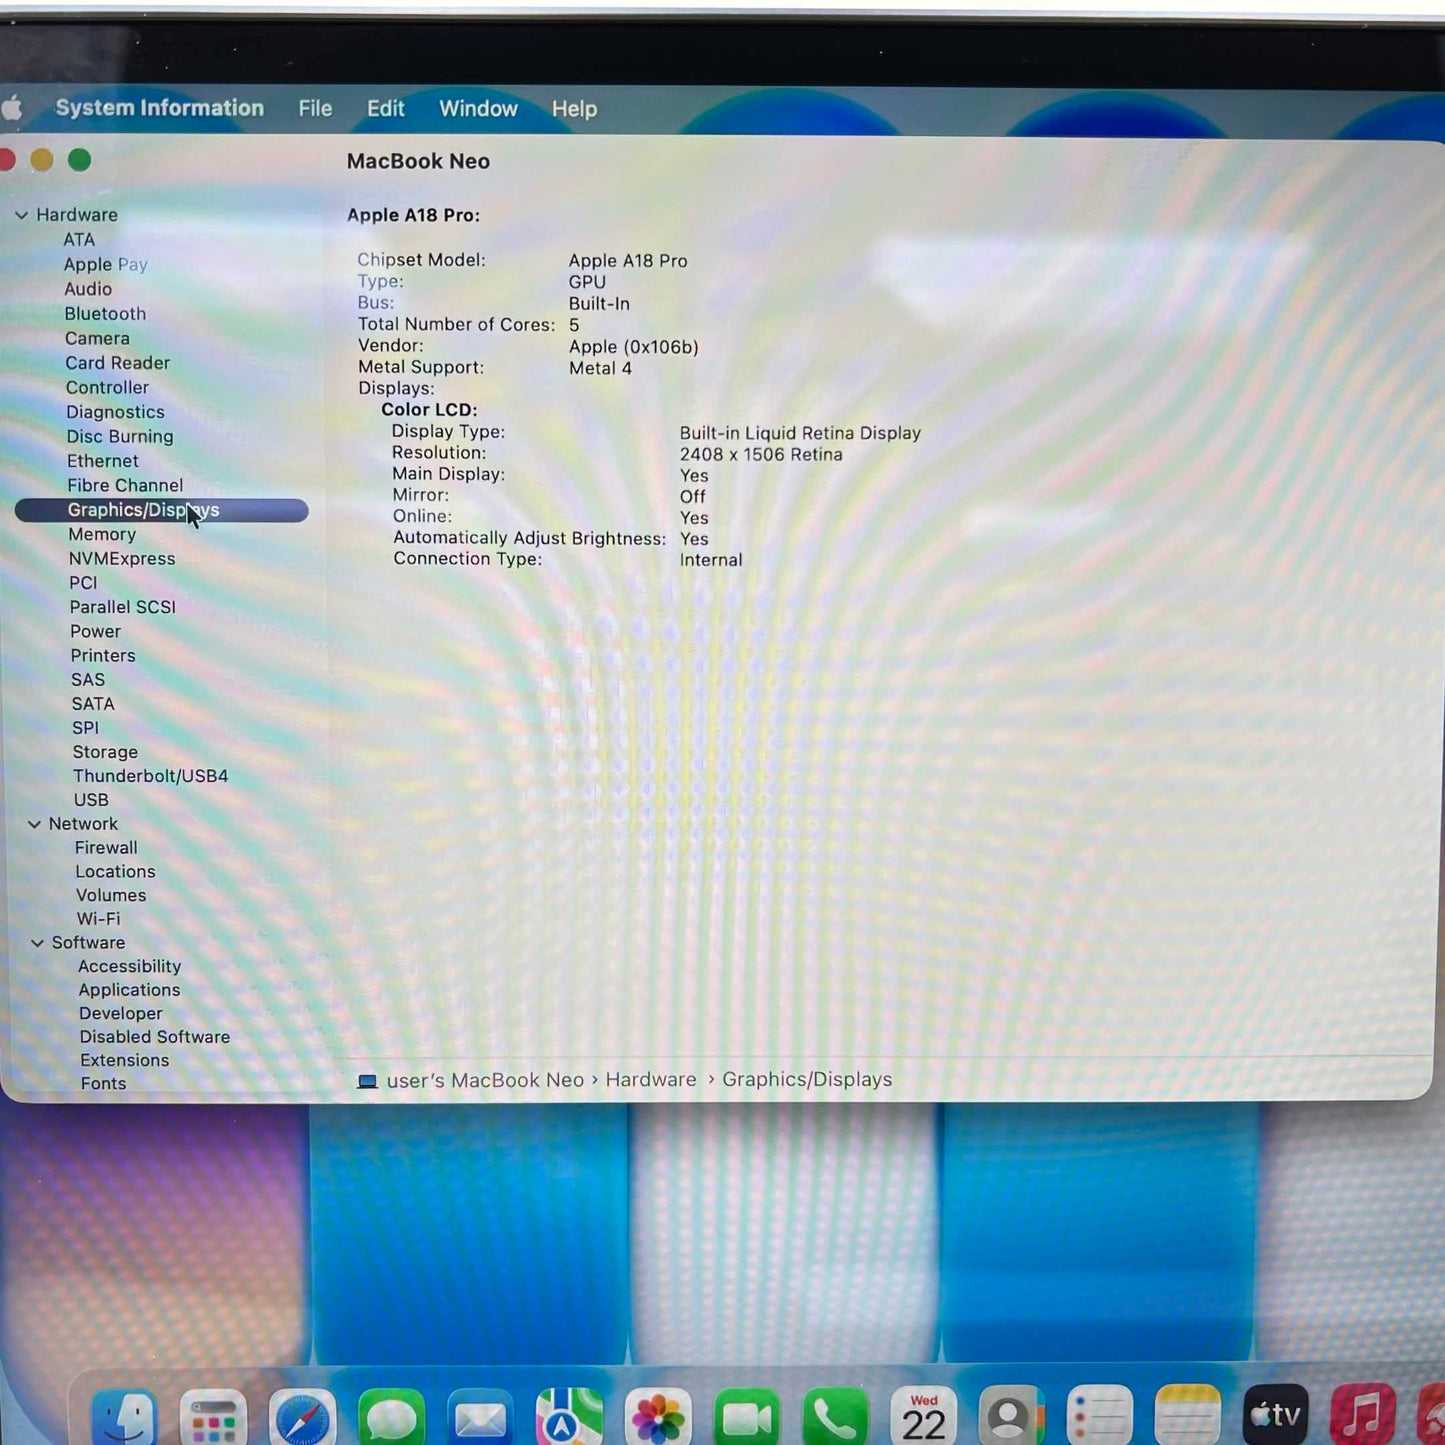
Task: Click the Apple A18 Pro heading
Action: pos(413,215)
